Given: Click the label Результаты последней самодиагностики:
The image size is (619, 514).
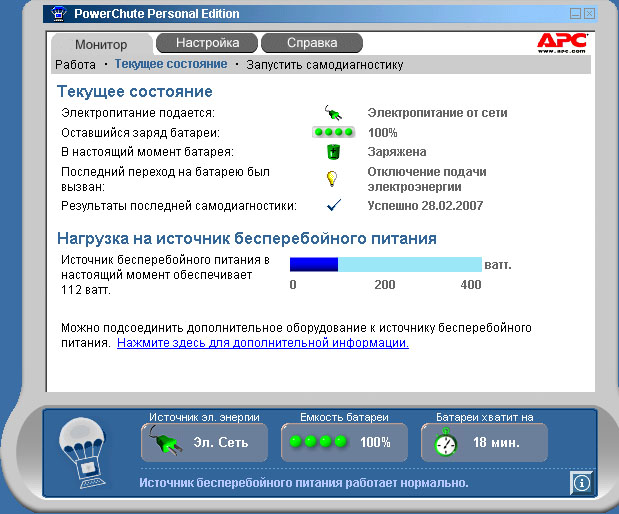Looking at the screenshot, I should (179, 206).
